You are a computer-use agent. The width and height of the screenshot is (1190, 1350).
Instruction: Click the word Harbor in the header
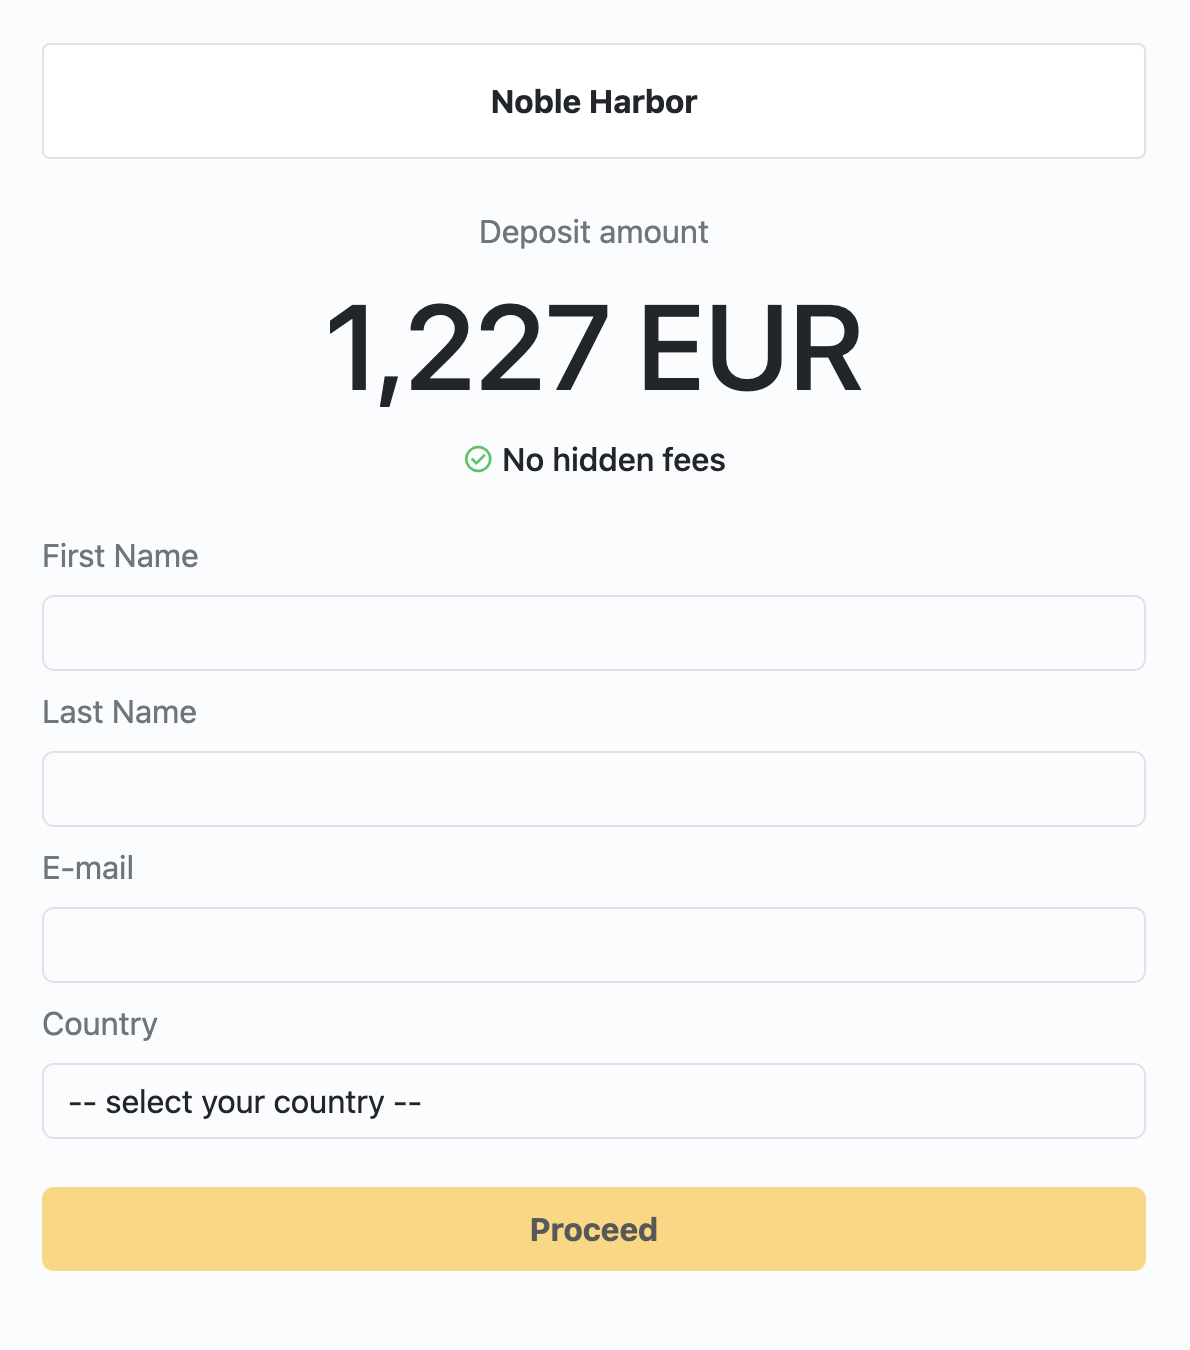643,102
